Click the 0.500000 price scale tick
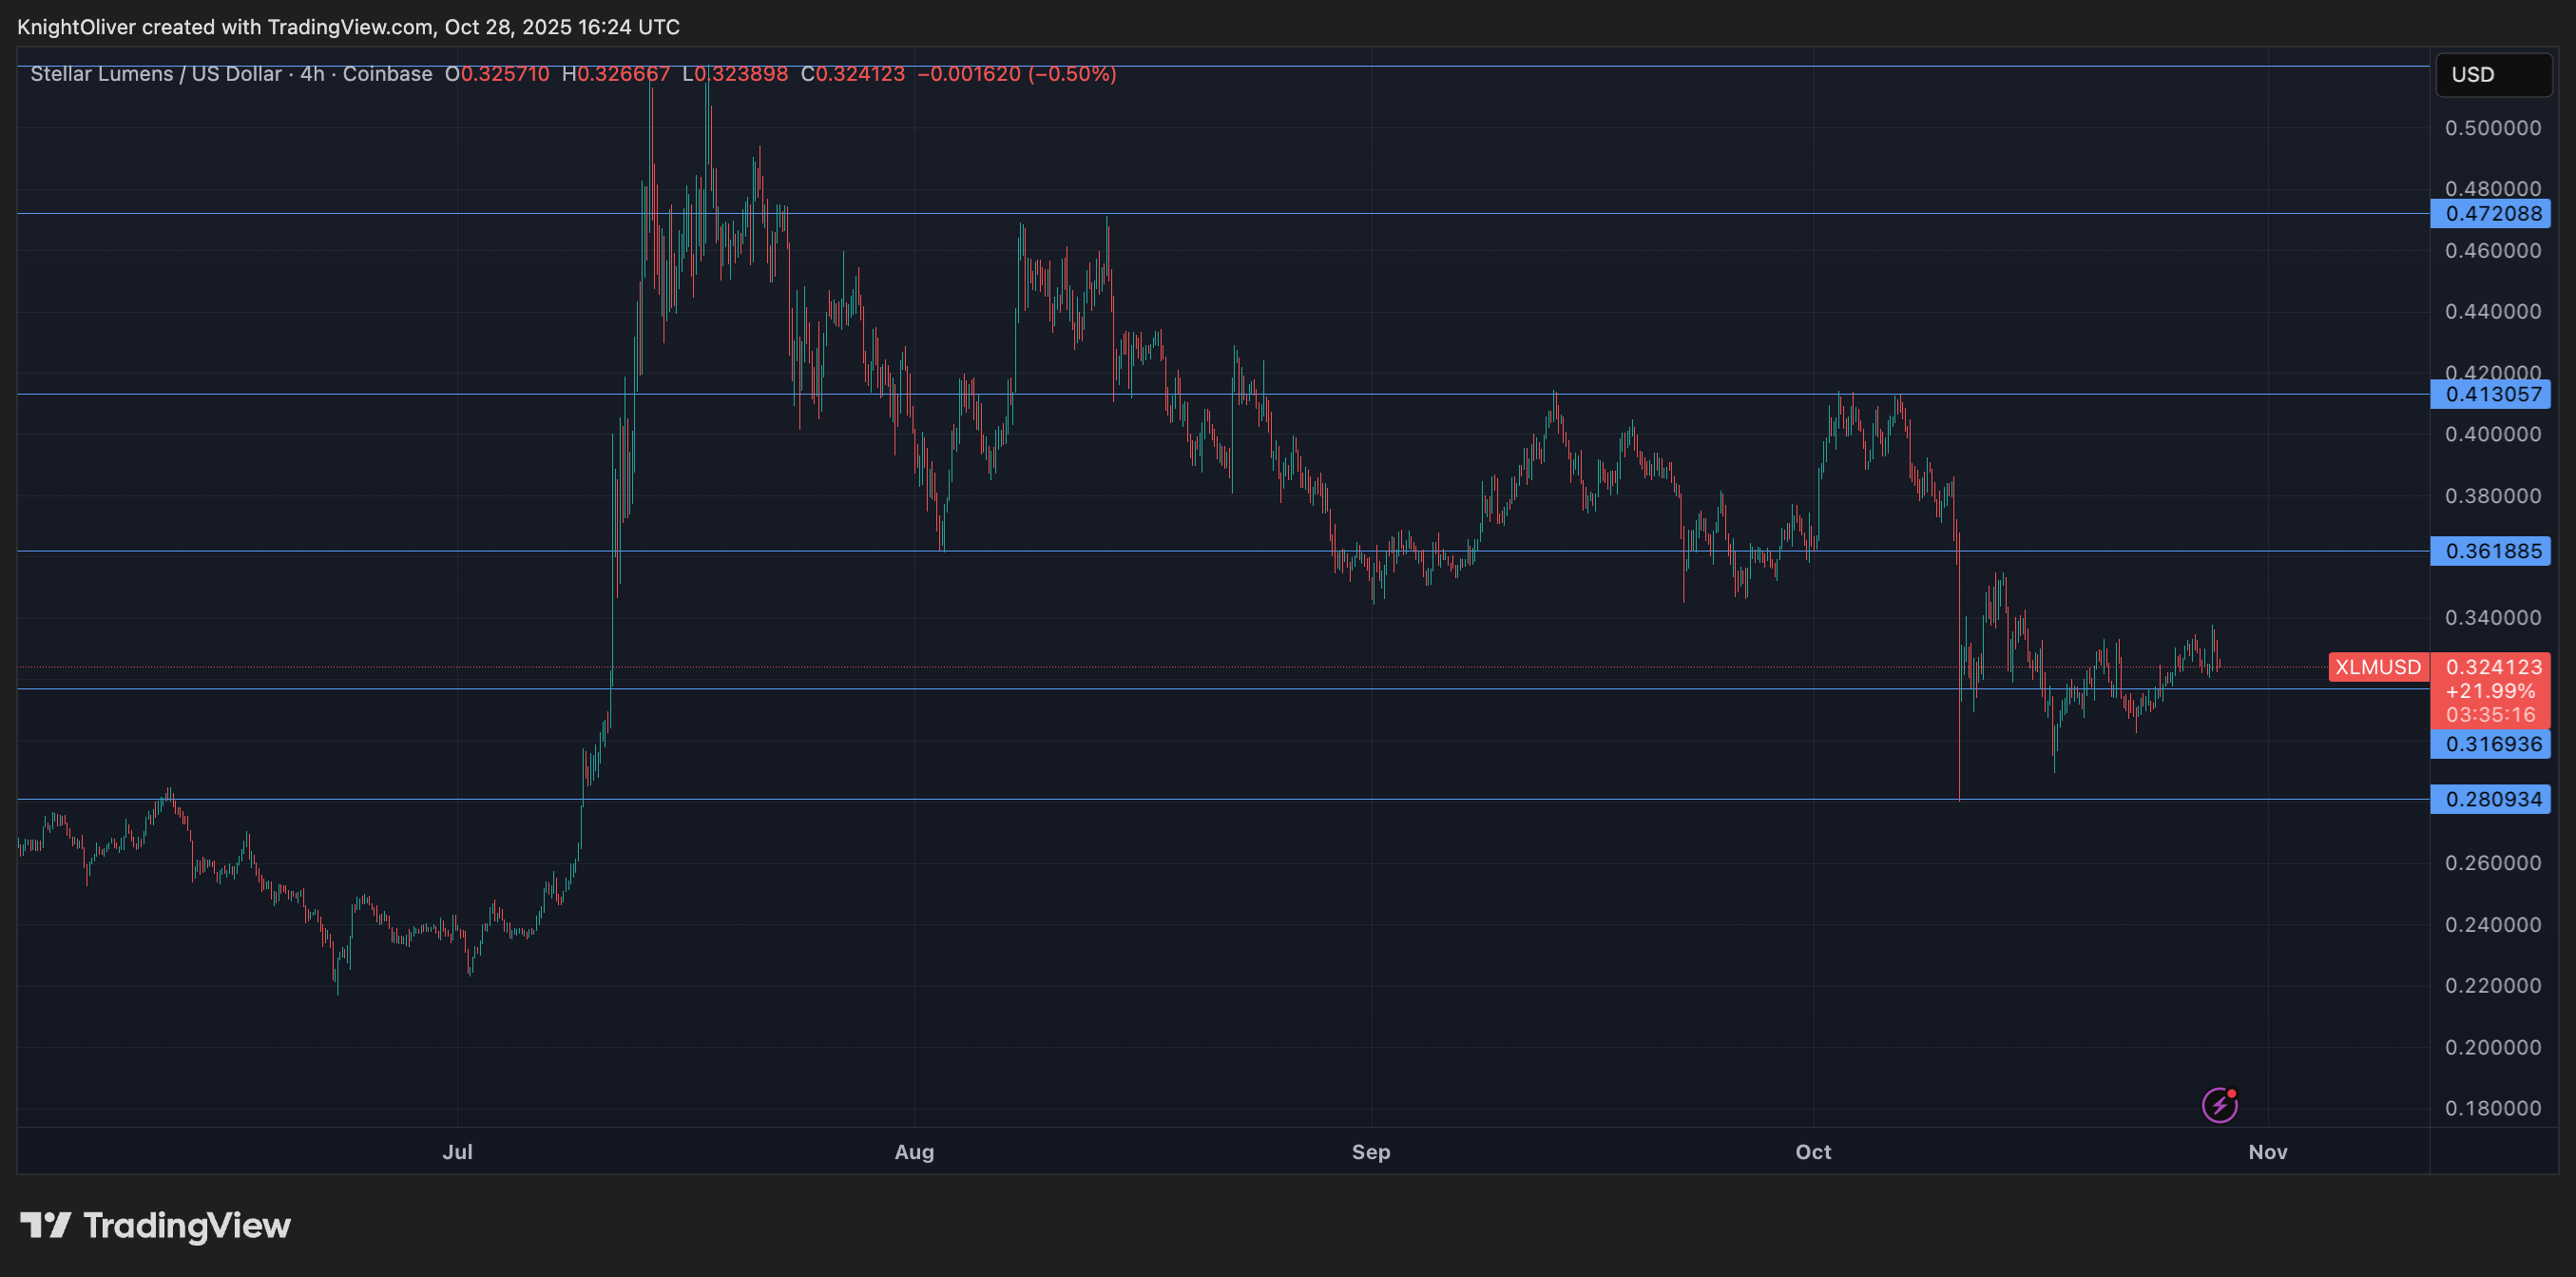The width and height of the screenshot is (2576, 1277). pyautogui.click(x=2492, y=128)
